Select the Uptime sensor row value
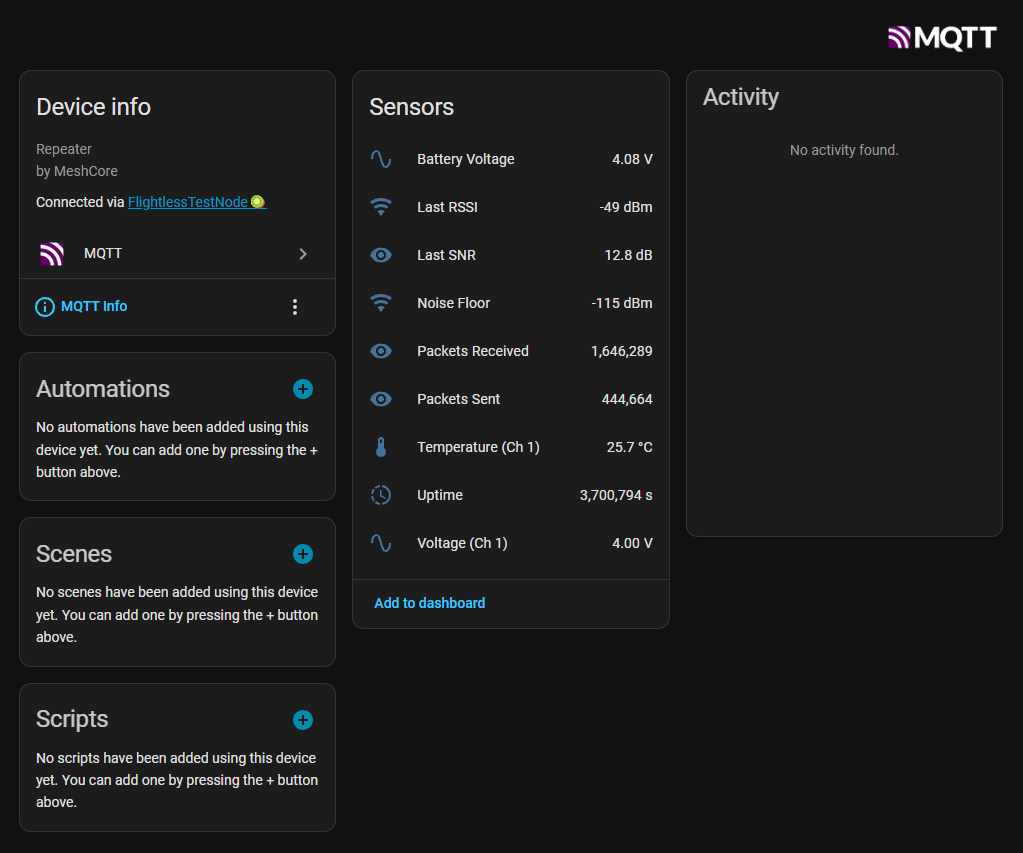 click(x=616, y=495)
